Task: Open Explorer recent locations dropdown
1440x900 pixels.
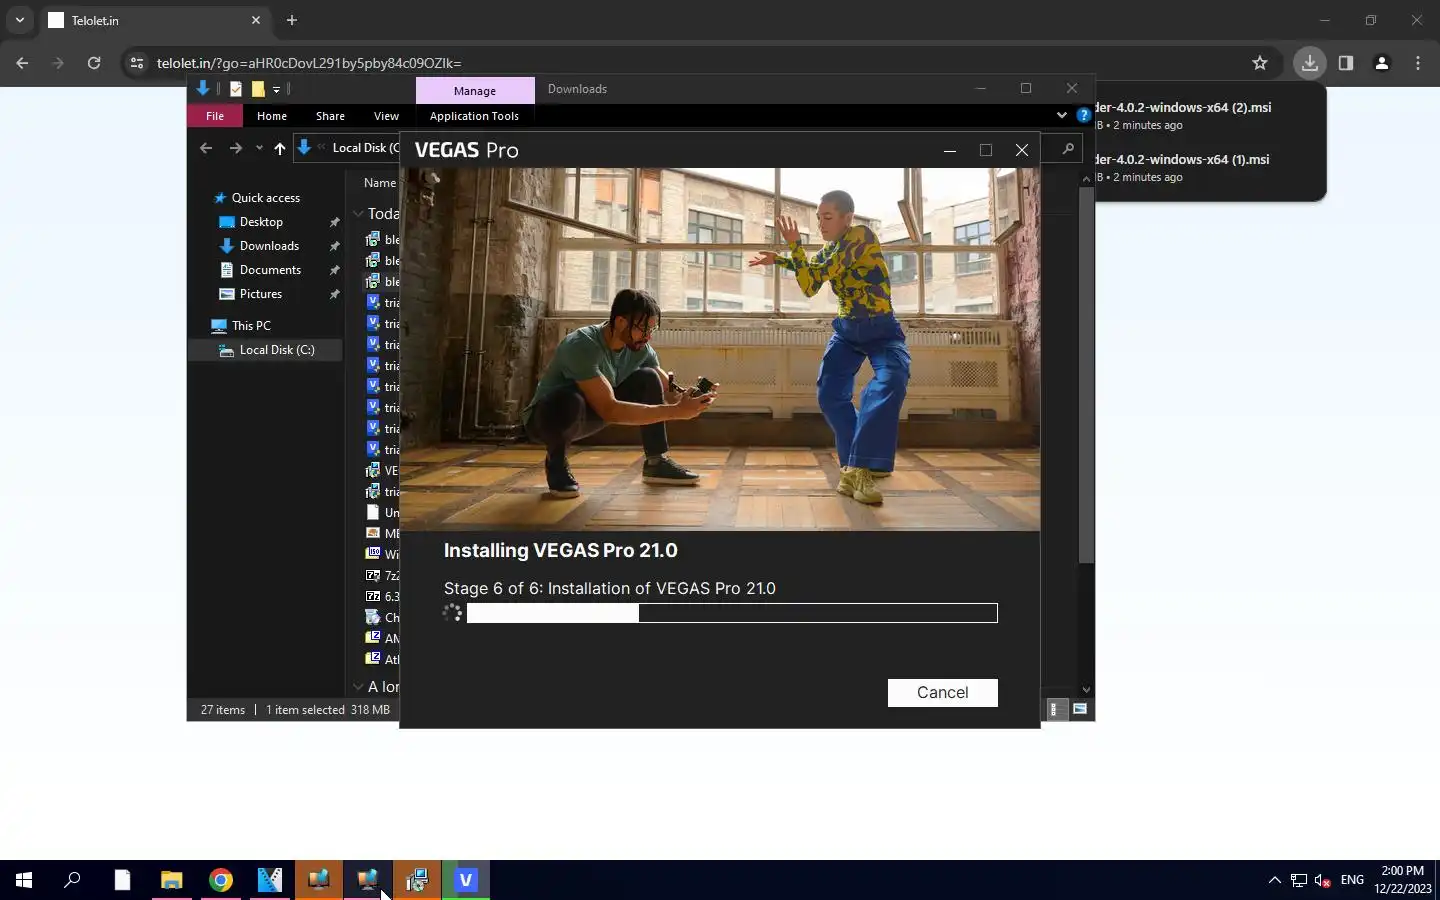Action: 259,148
